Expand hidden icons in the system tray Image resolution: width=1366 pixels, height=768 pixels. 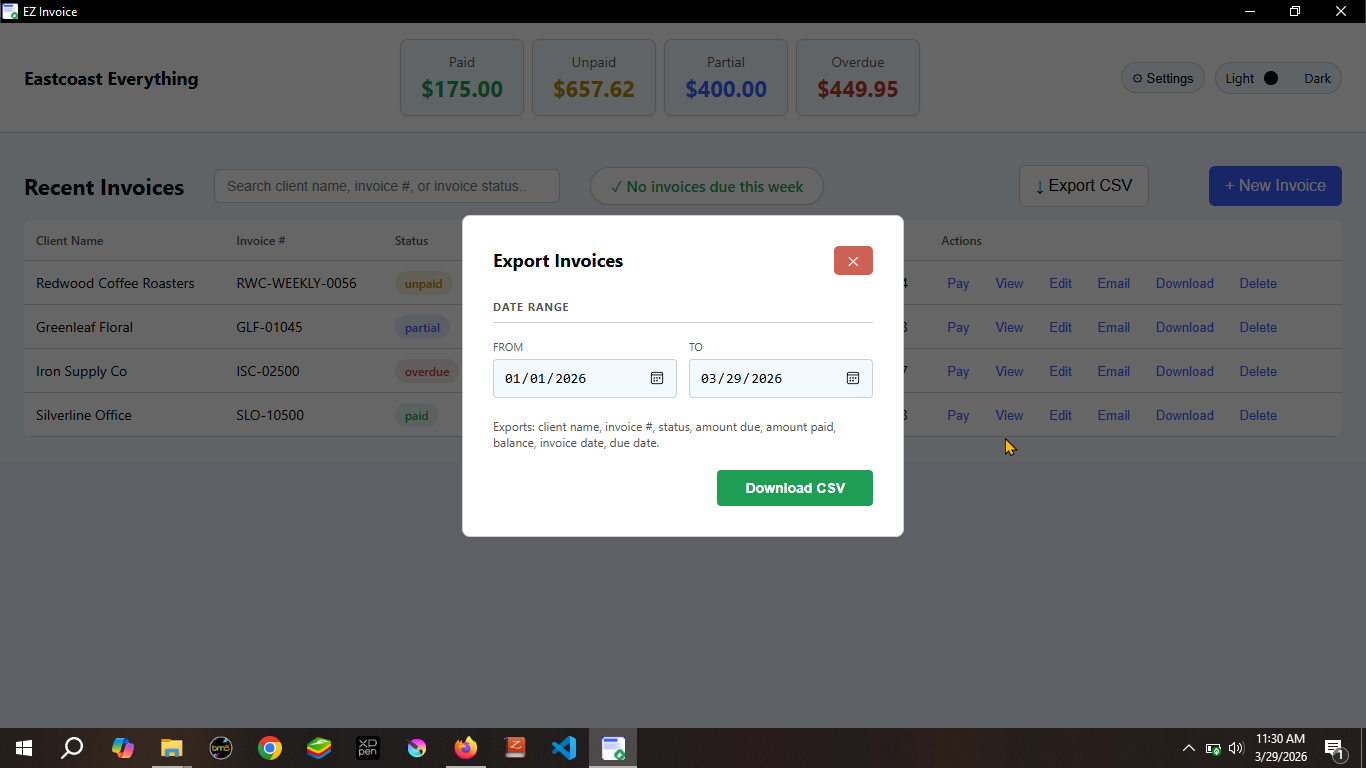click(x=1188, y=747)
